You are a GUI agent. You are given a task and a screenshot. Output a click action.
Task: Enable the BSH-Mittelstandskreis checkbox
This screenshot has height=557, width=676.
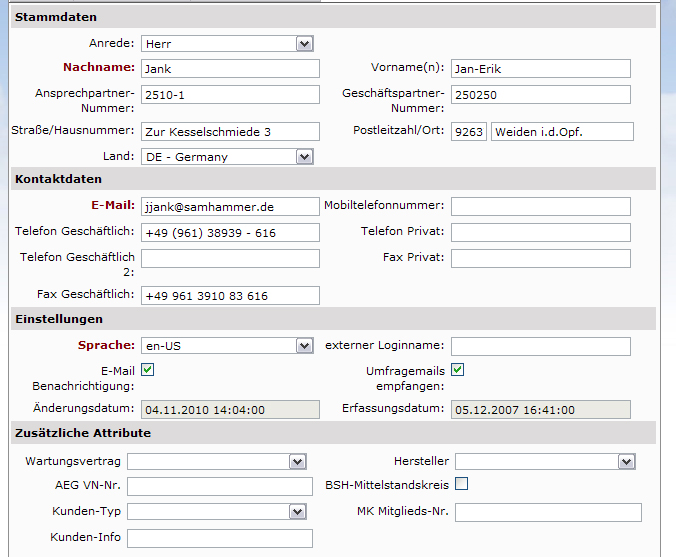[x=461, y=485]
